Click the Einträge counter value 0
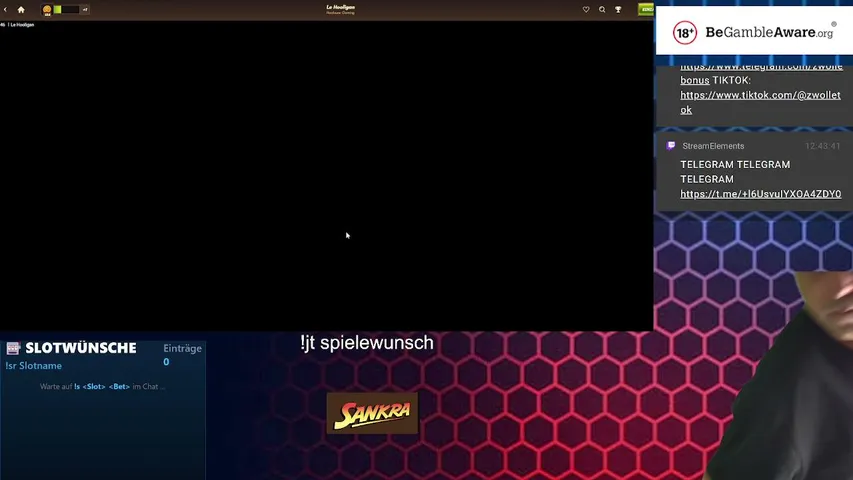The image size is (853, 480). 166,362
